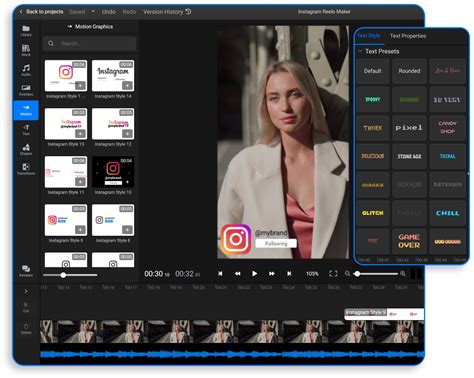Toggle fullscreen preview
The image size is (474, 378).
(333, 274)
